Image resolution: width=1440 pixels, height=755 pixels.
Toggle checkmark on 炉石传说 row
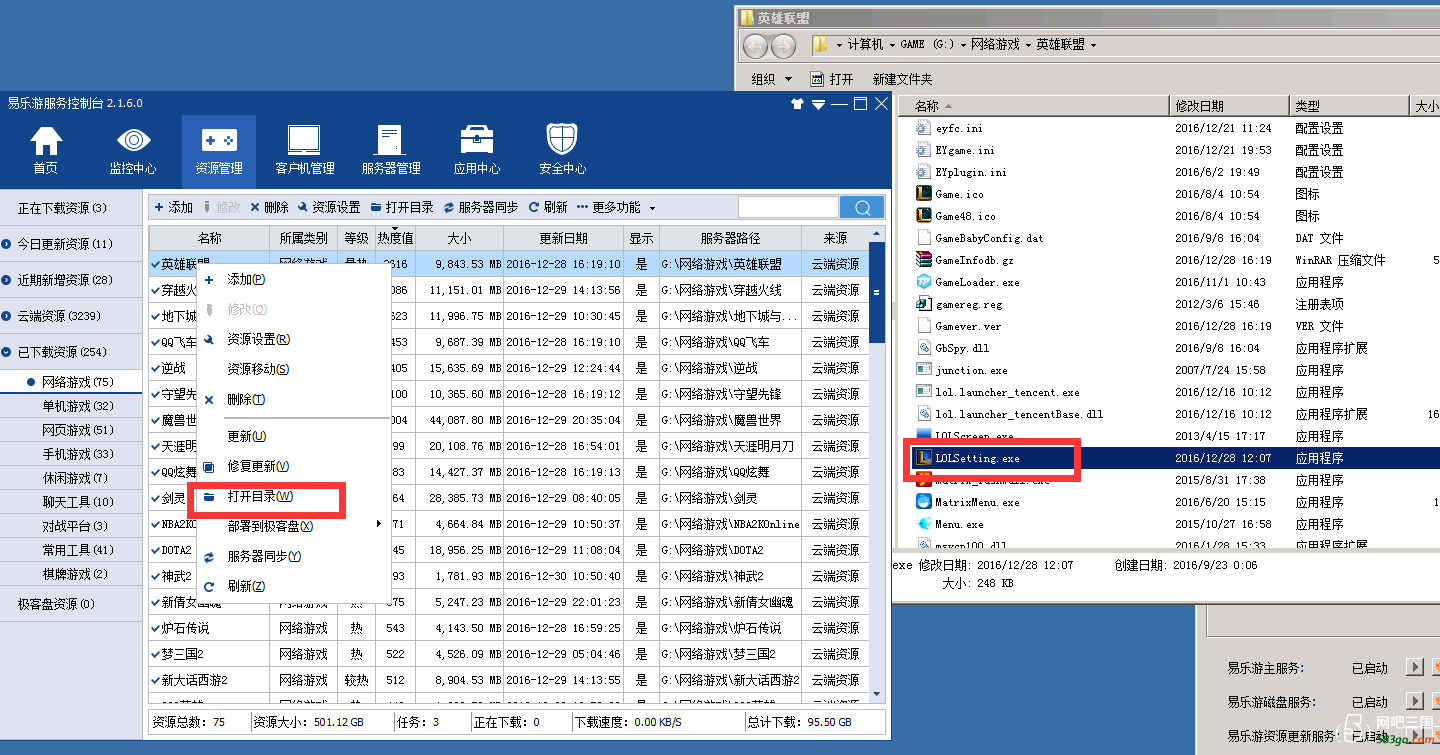pos(156,628)
